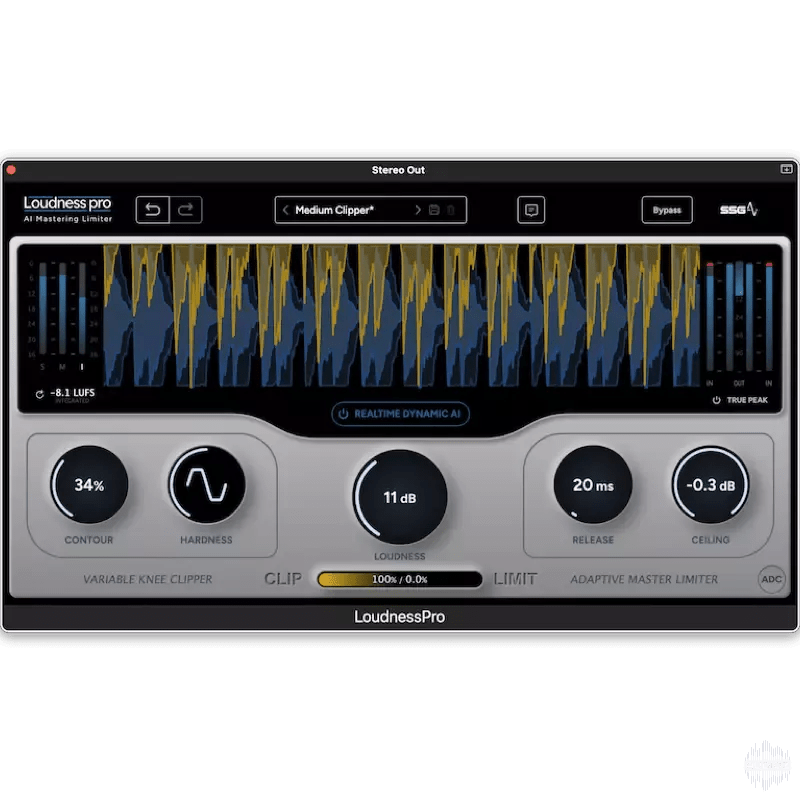Screen dimensions: 800x800
Task: Open the comment/info speech bubble icon
Action: [x=531, y=210]
